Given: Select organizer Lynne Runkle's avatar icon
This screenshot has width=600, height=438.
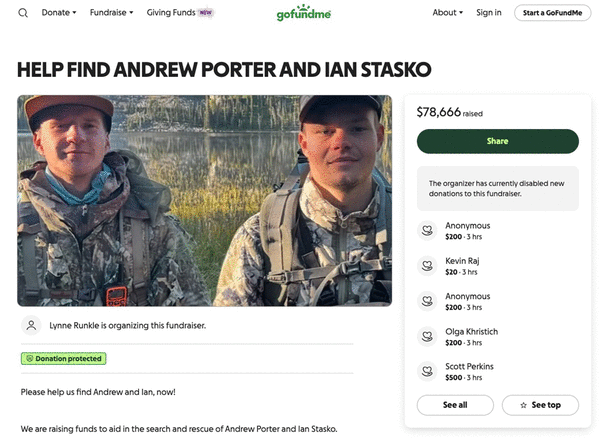Looking at the screenshot, I should [x=31, y=326].
